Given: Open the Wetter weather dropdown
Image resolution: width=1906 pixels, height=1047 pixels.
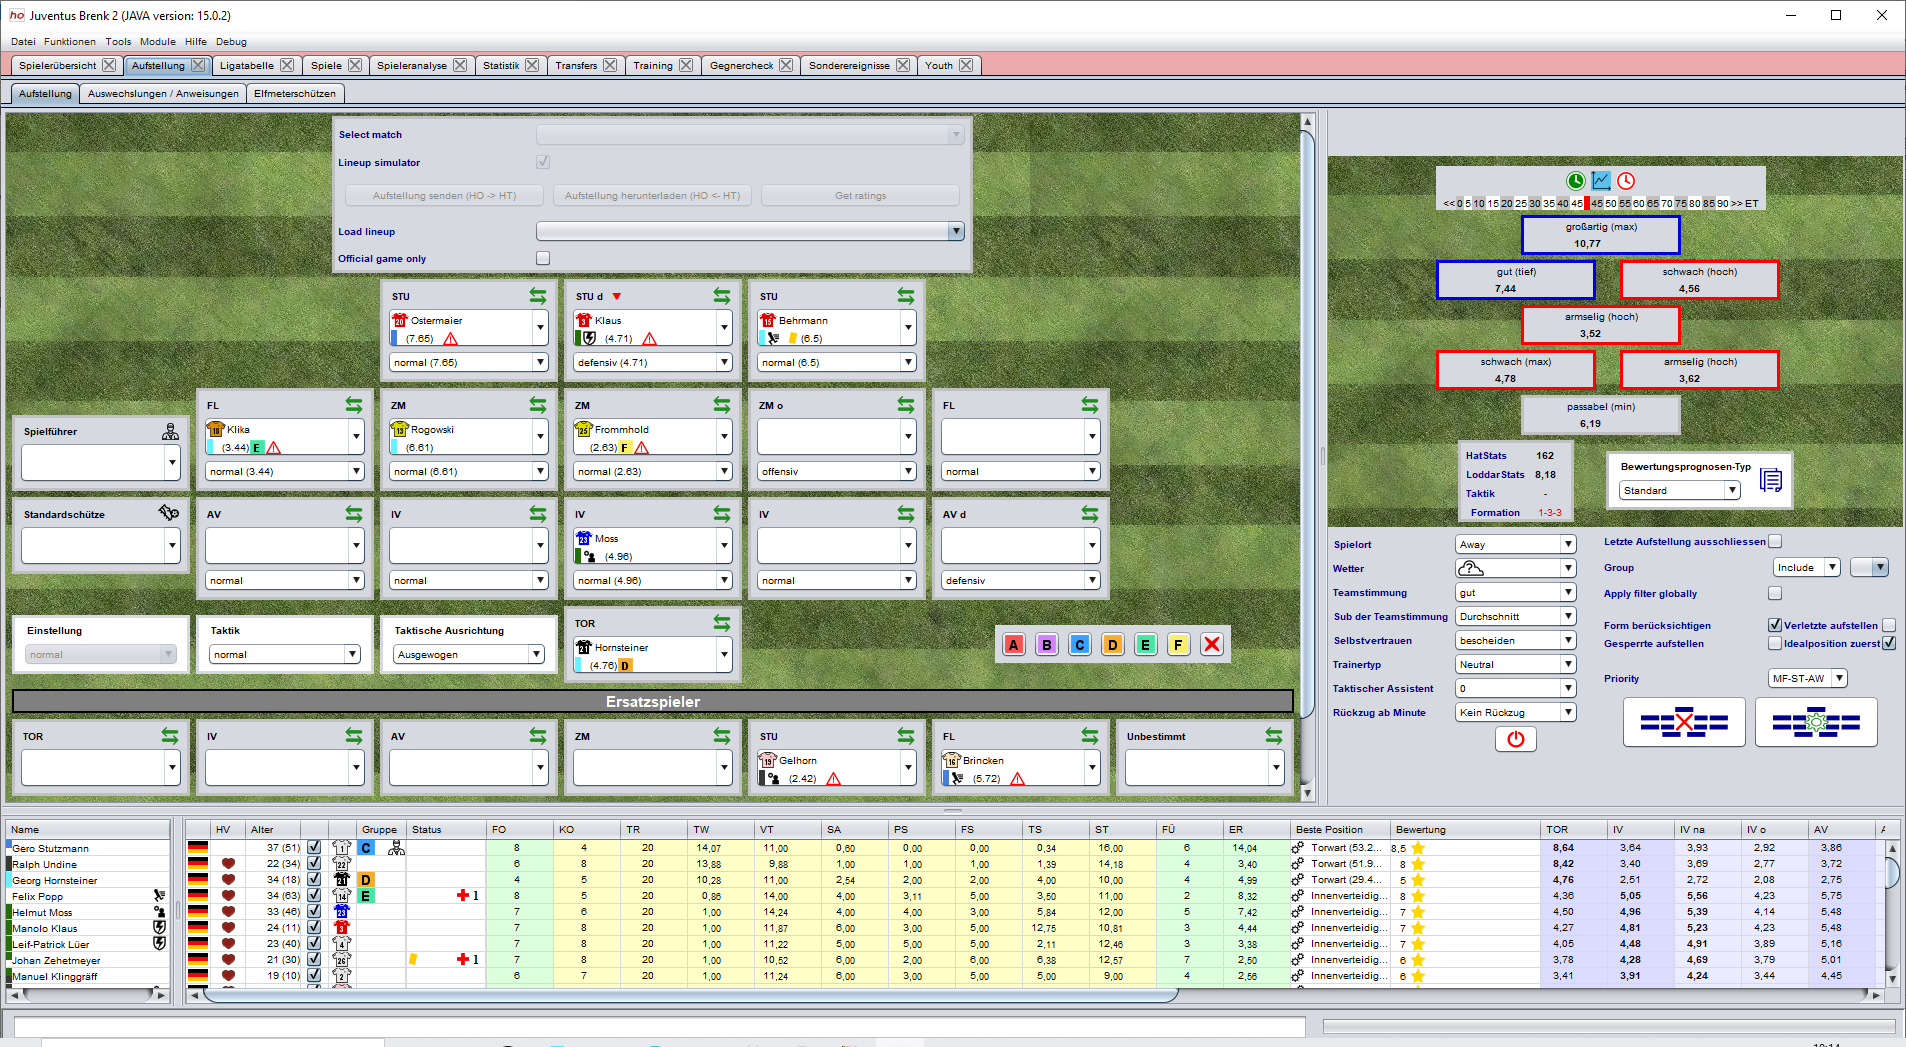Looking at the screenshot, I should click(x=1515, y=568).
